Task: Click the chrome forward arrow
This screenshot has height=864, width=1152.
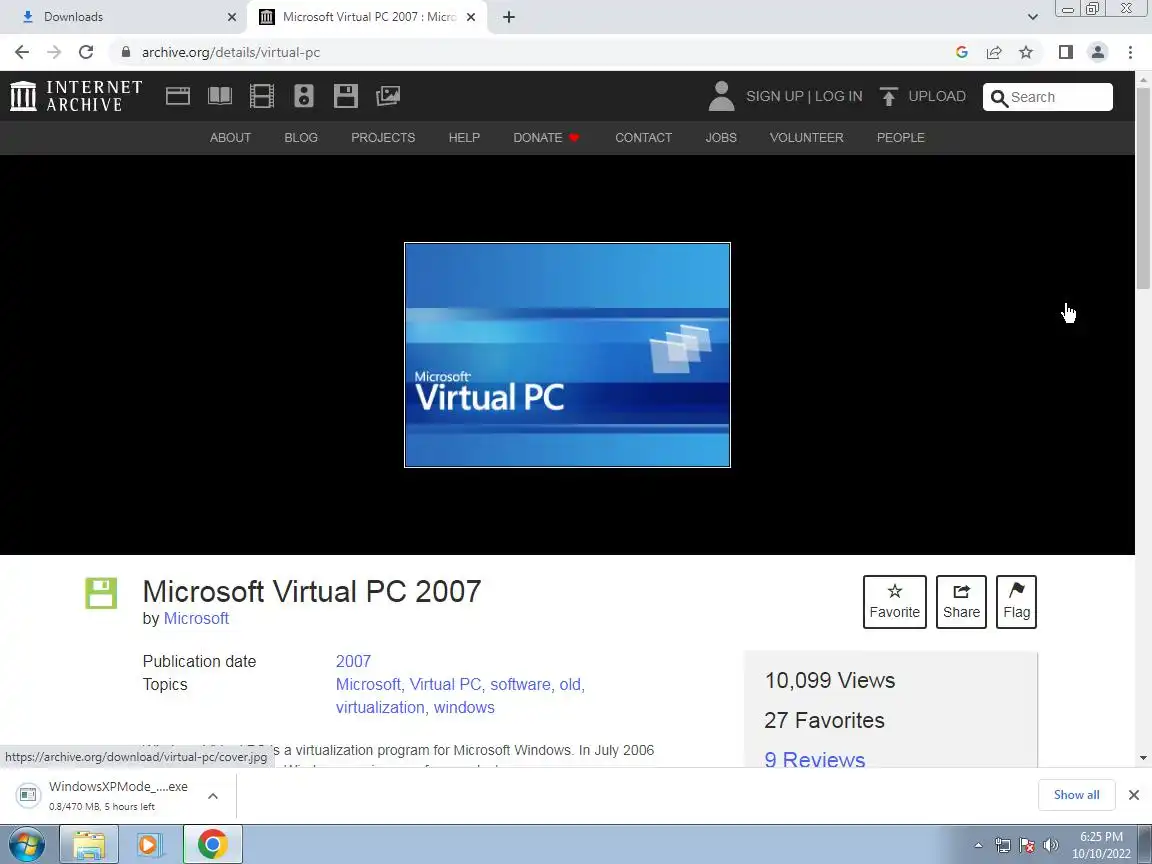Action: 54,52
